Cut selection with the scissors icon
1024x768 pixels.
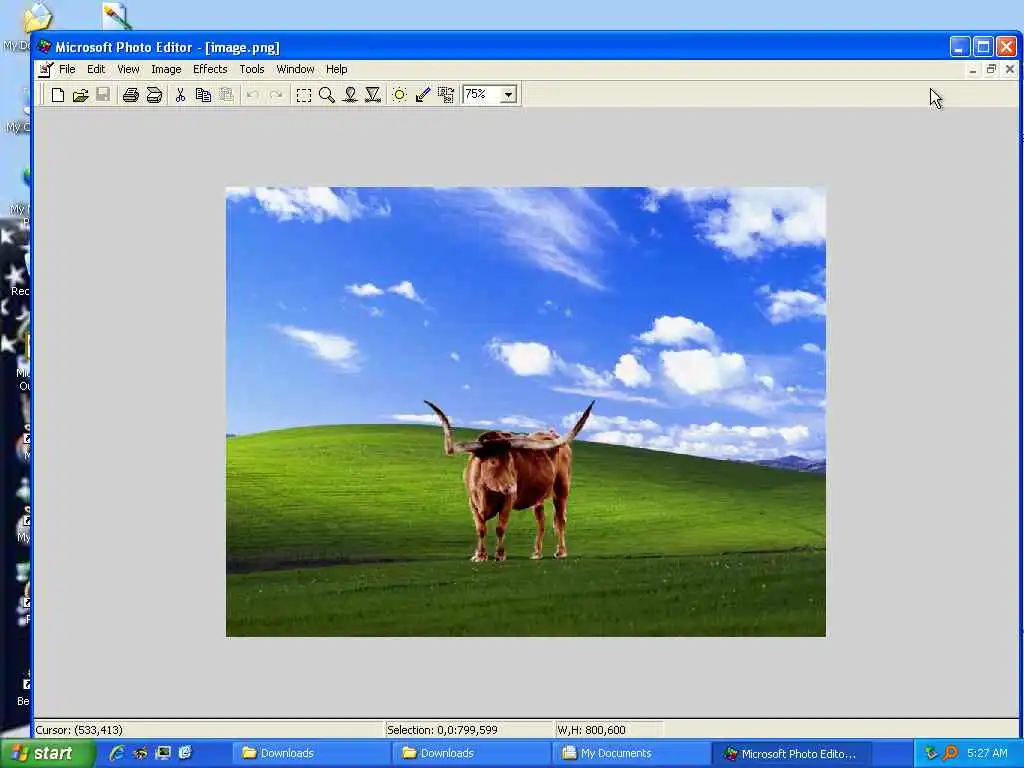click(180, 95)
